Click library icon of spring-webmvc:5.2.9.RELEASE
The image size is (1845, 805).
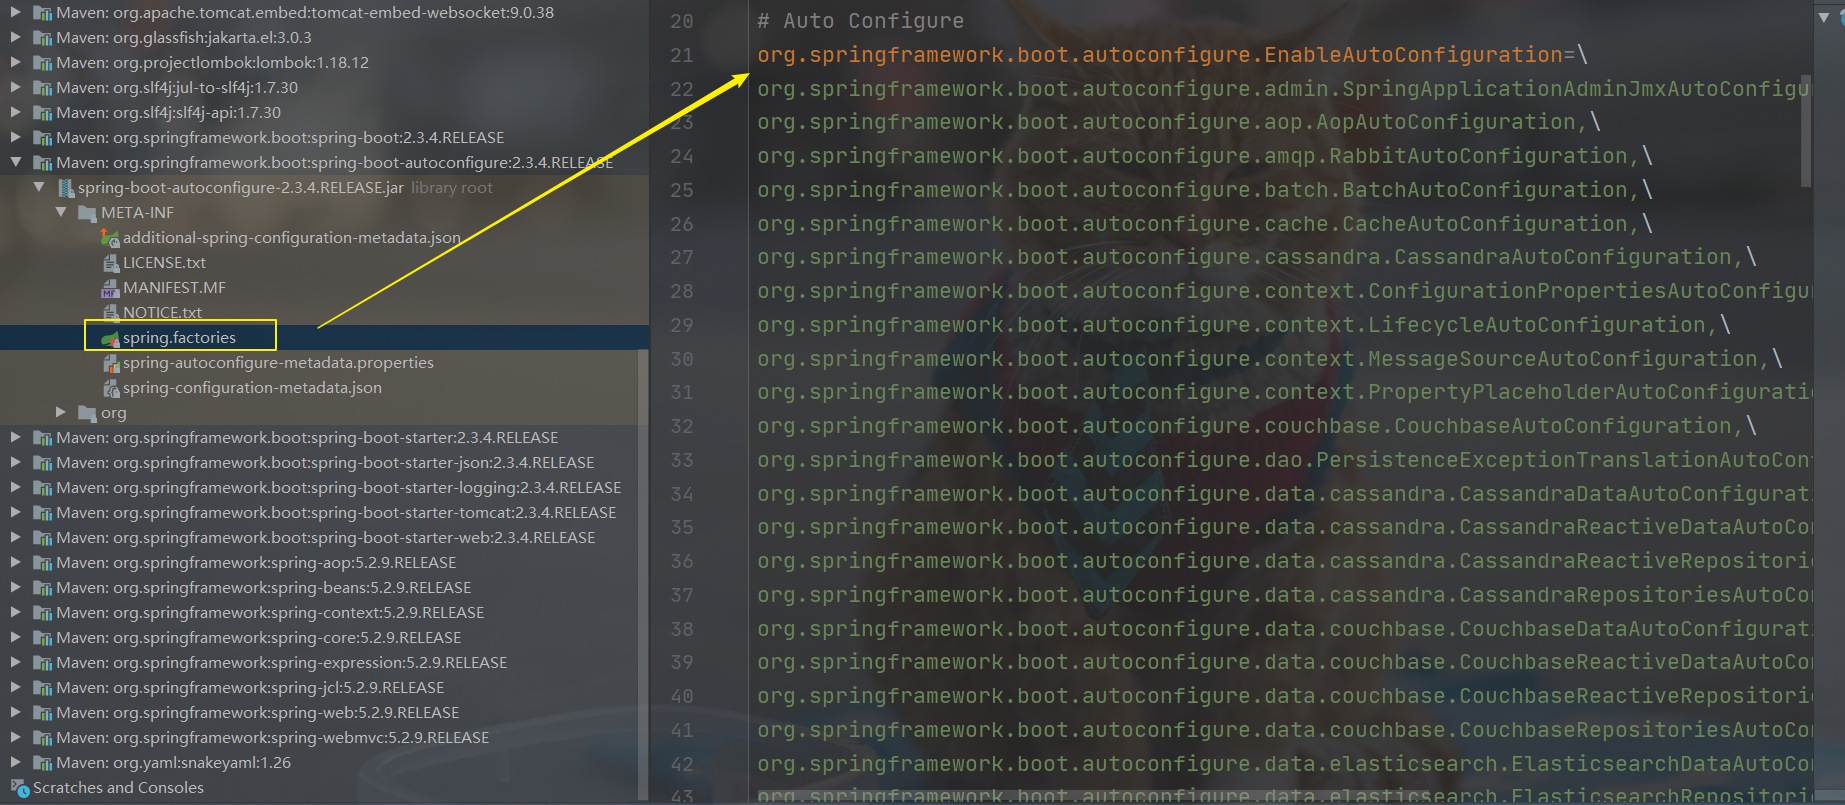43,738
